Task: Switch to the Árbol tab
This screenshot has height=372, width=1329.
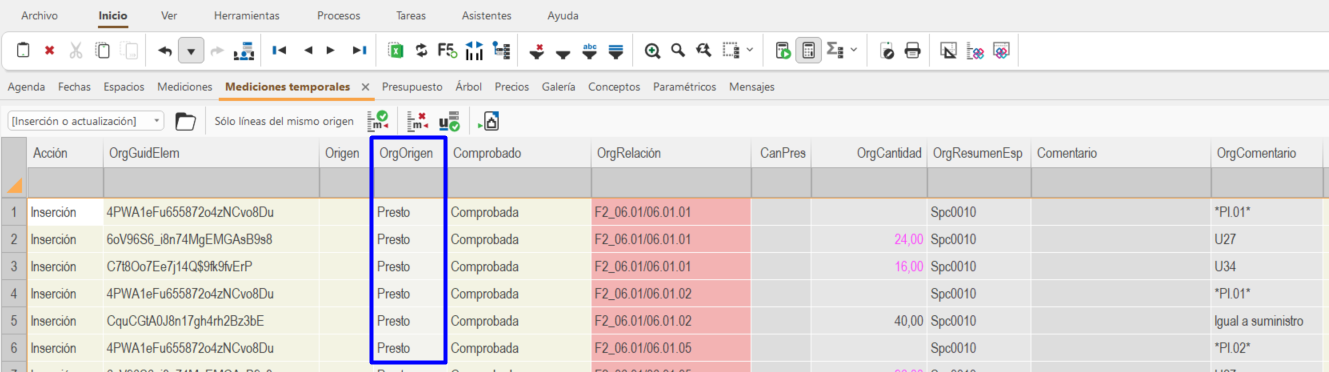Action: pyautogui.click(x=468, y=87)
